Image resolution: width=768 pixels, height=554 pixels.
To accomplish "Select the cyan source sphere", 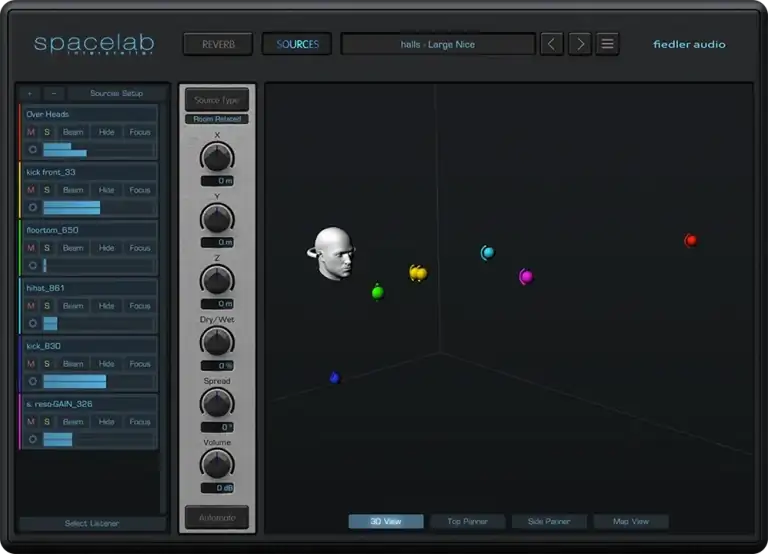I will [x=487, y=253].
